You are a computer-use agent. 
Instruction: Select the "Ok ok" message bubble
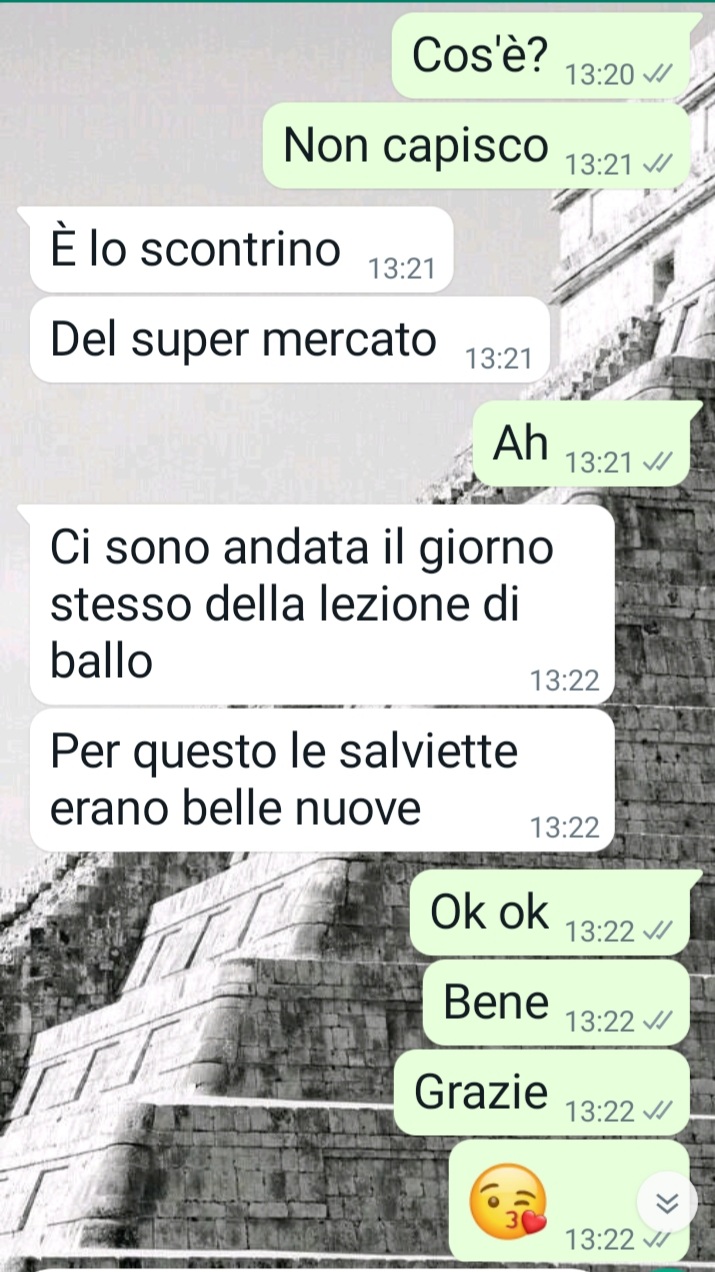[x=551, y=913]
